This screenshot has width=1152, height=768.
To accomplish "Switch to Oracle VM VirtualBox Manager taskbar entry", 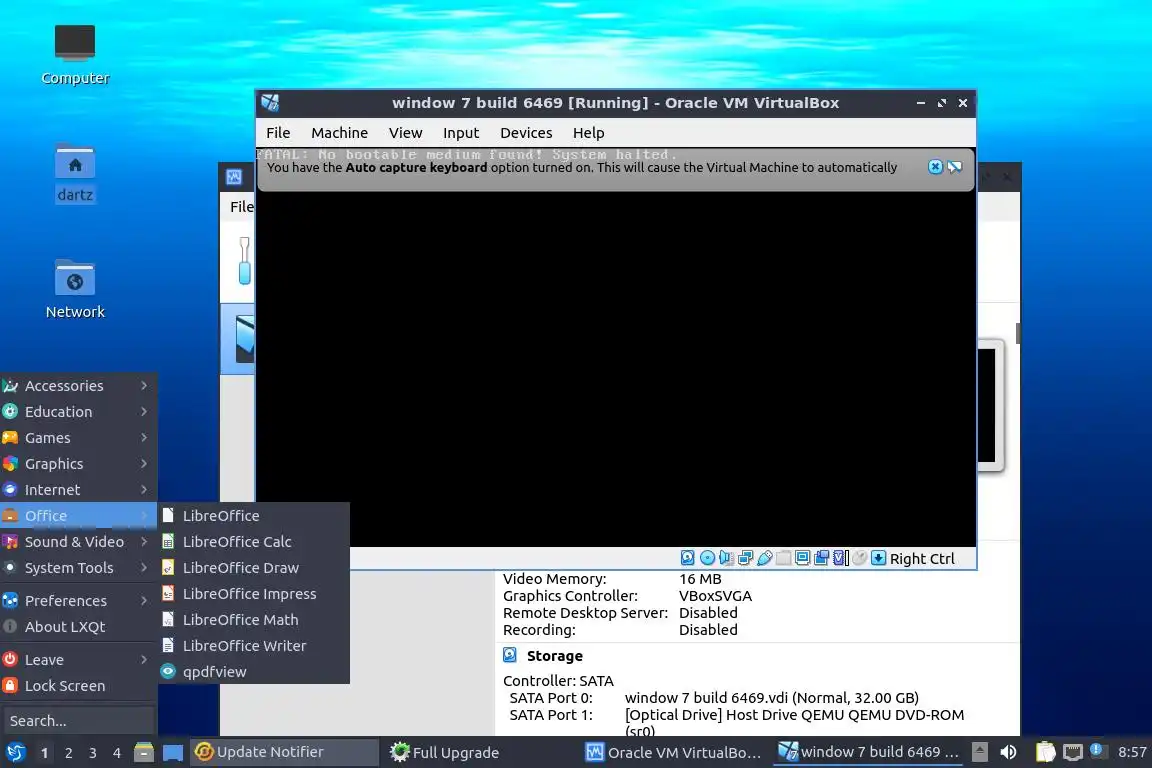I will [674, 753].
